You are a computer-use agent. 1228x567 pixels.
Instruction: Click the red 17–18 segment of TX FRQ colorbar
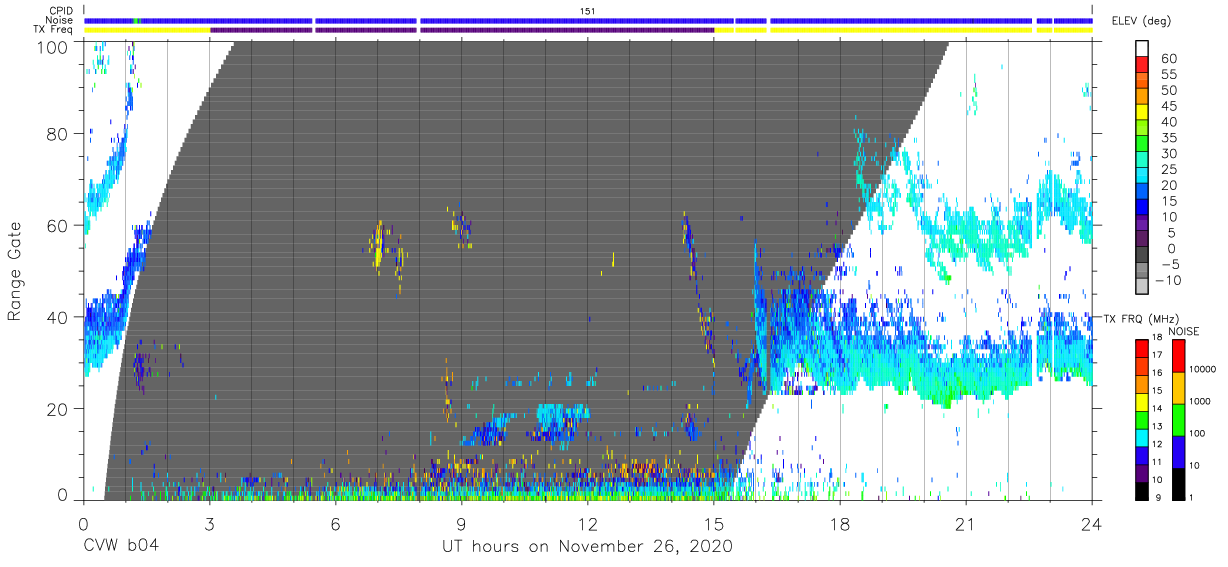point(1142,349)
